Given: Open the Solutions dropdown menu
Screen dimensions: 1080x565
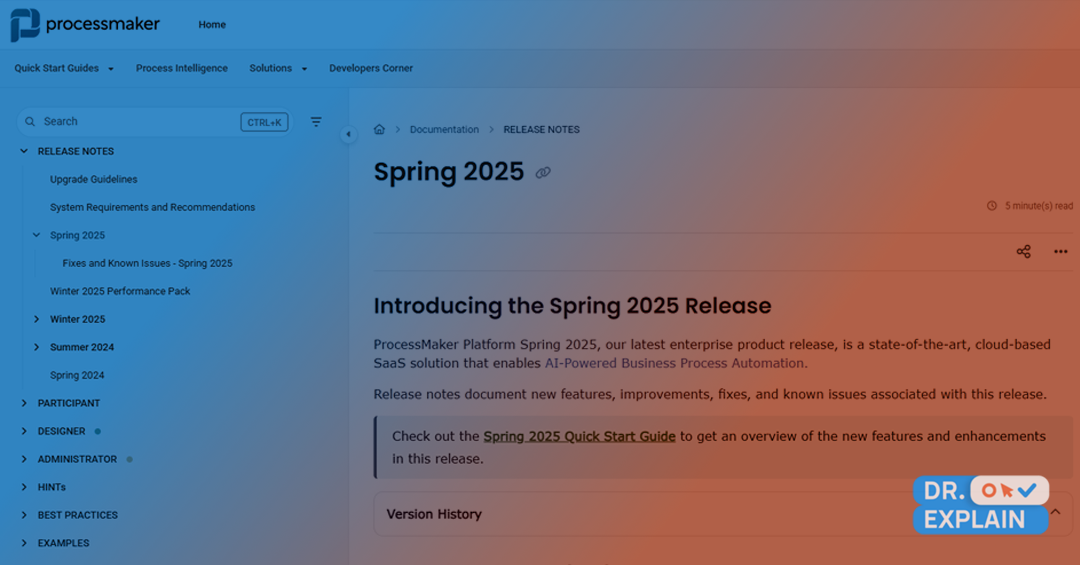Looking at the screenshot, I should (278, 68).
